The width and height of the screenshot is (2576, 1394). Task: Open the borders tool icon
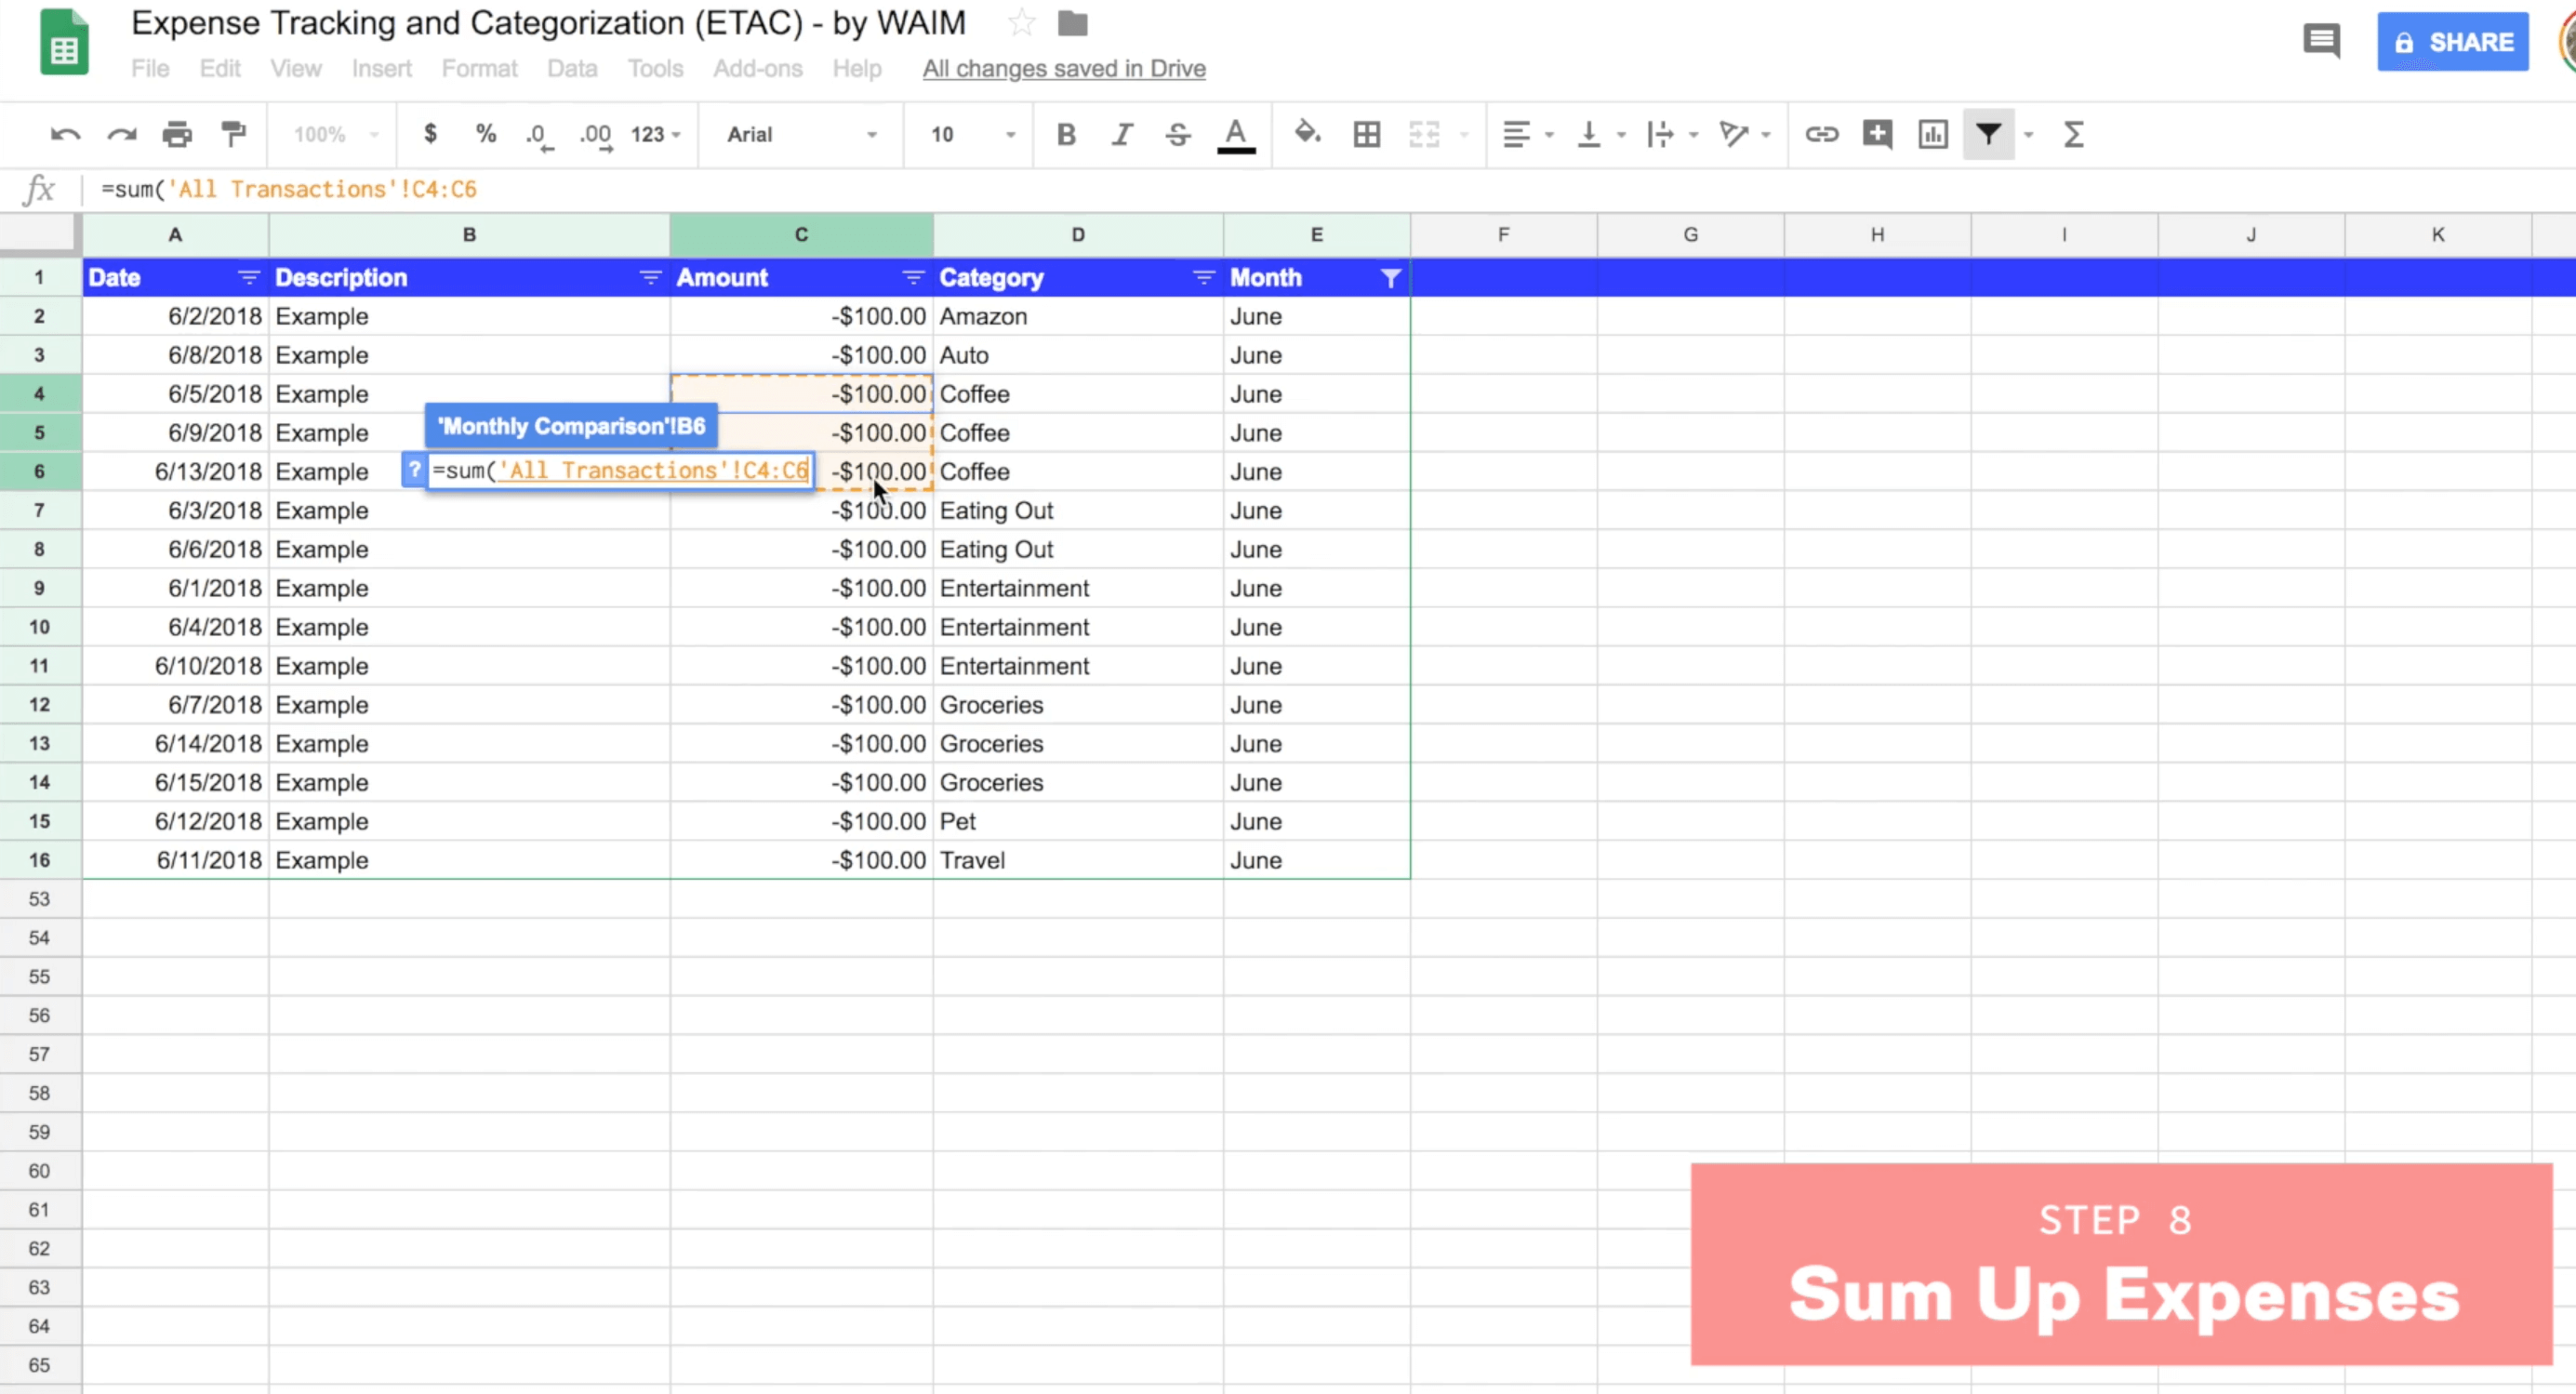[1366, 134]
